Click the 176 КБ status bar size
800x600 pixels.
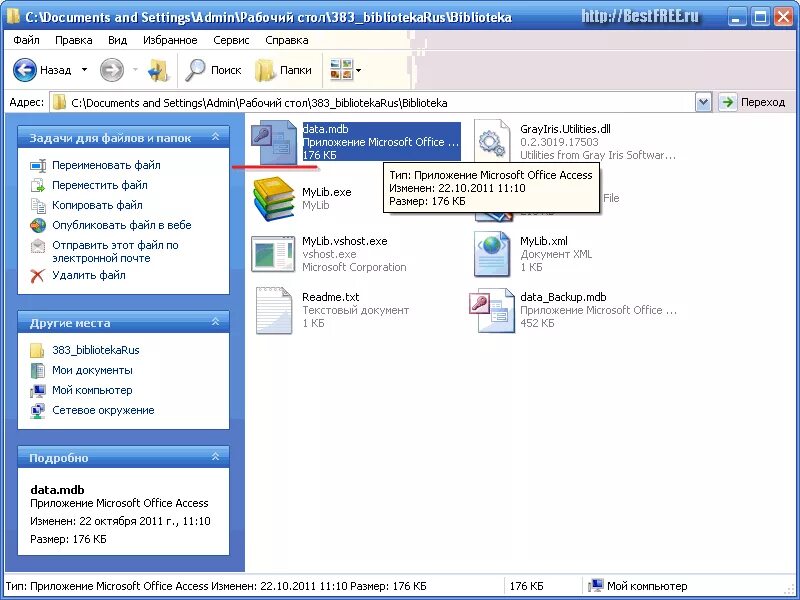click(x=527, y=586)
